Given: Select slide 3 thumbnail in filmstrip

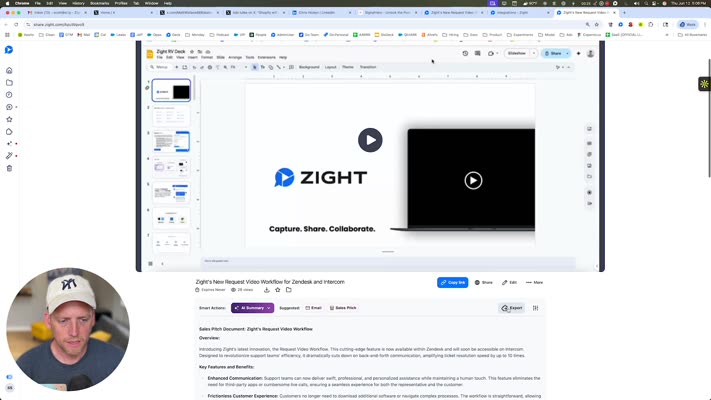Looking at the screenshot, I should pyautogui.click(x=171, y=141).
